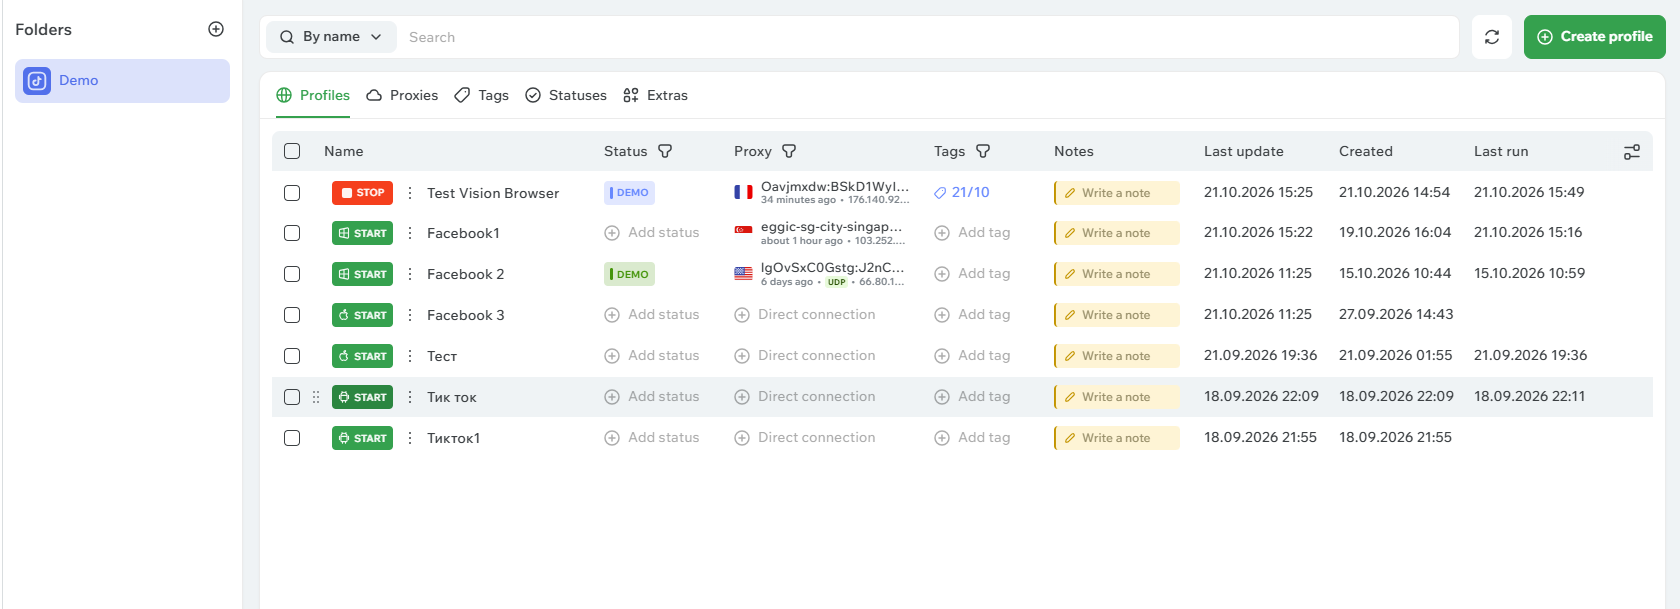1680x609 pixels.
Task: Filter by Status funnel icon
Action: (x=665, y=151)
